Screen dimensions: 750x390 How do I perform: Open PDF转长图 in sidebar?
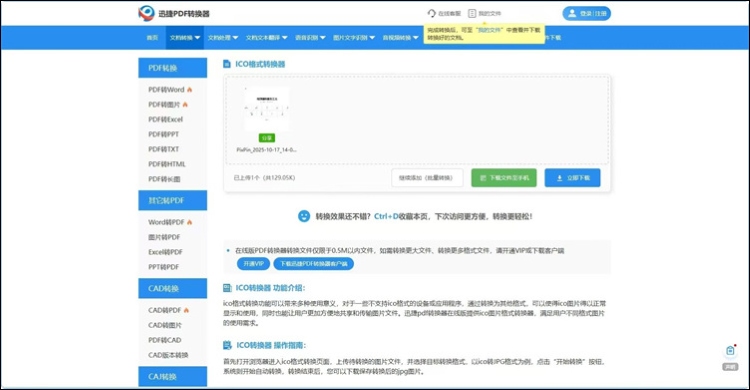(x=164, y=179)
